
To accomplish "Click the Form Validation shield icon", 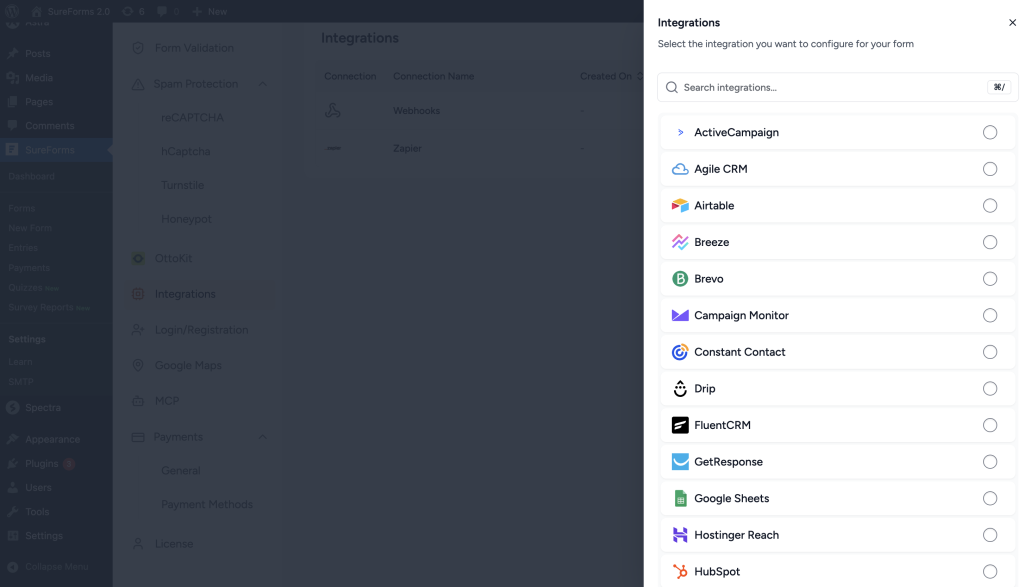I will pyautogui.click(x=138, y=48).
